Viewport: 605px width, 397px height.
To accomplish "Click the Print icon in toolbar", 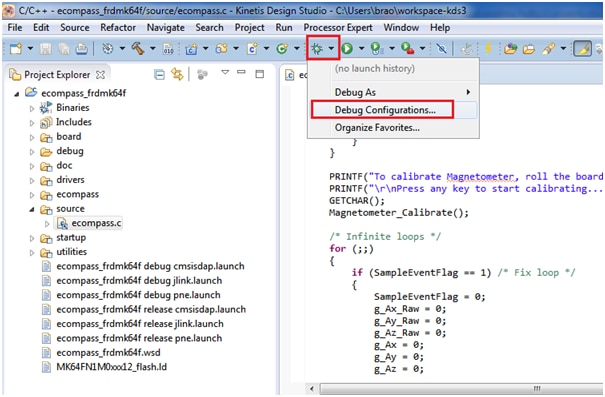I will click(81, 49).
